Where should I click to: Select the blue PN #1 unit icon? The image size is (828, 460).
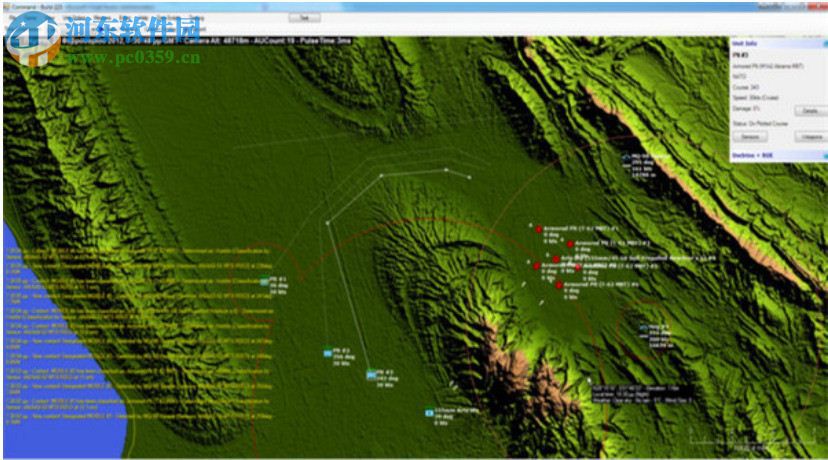264,282
